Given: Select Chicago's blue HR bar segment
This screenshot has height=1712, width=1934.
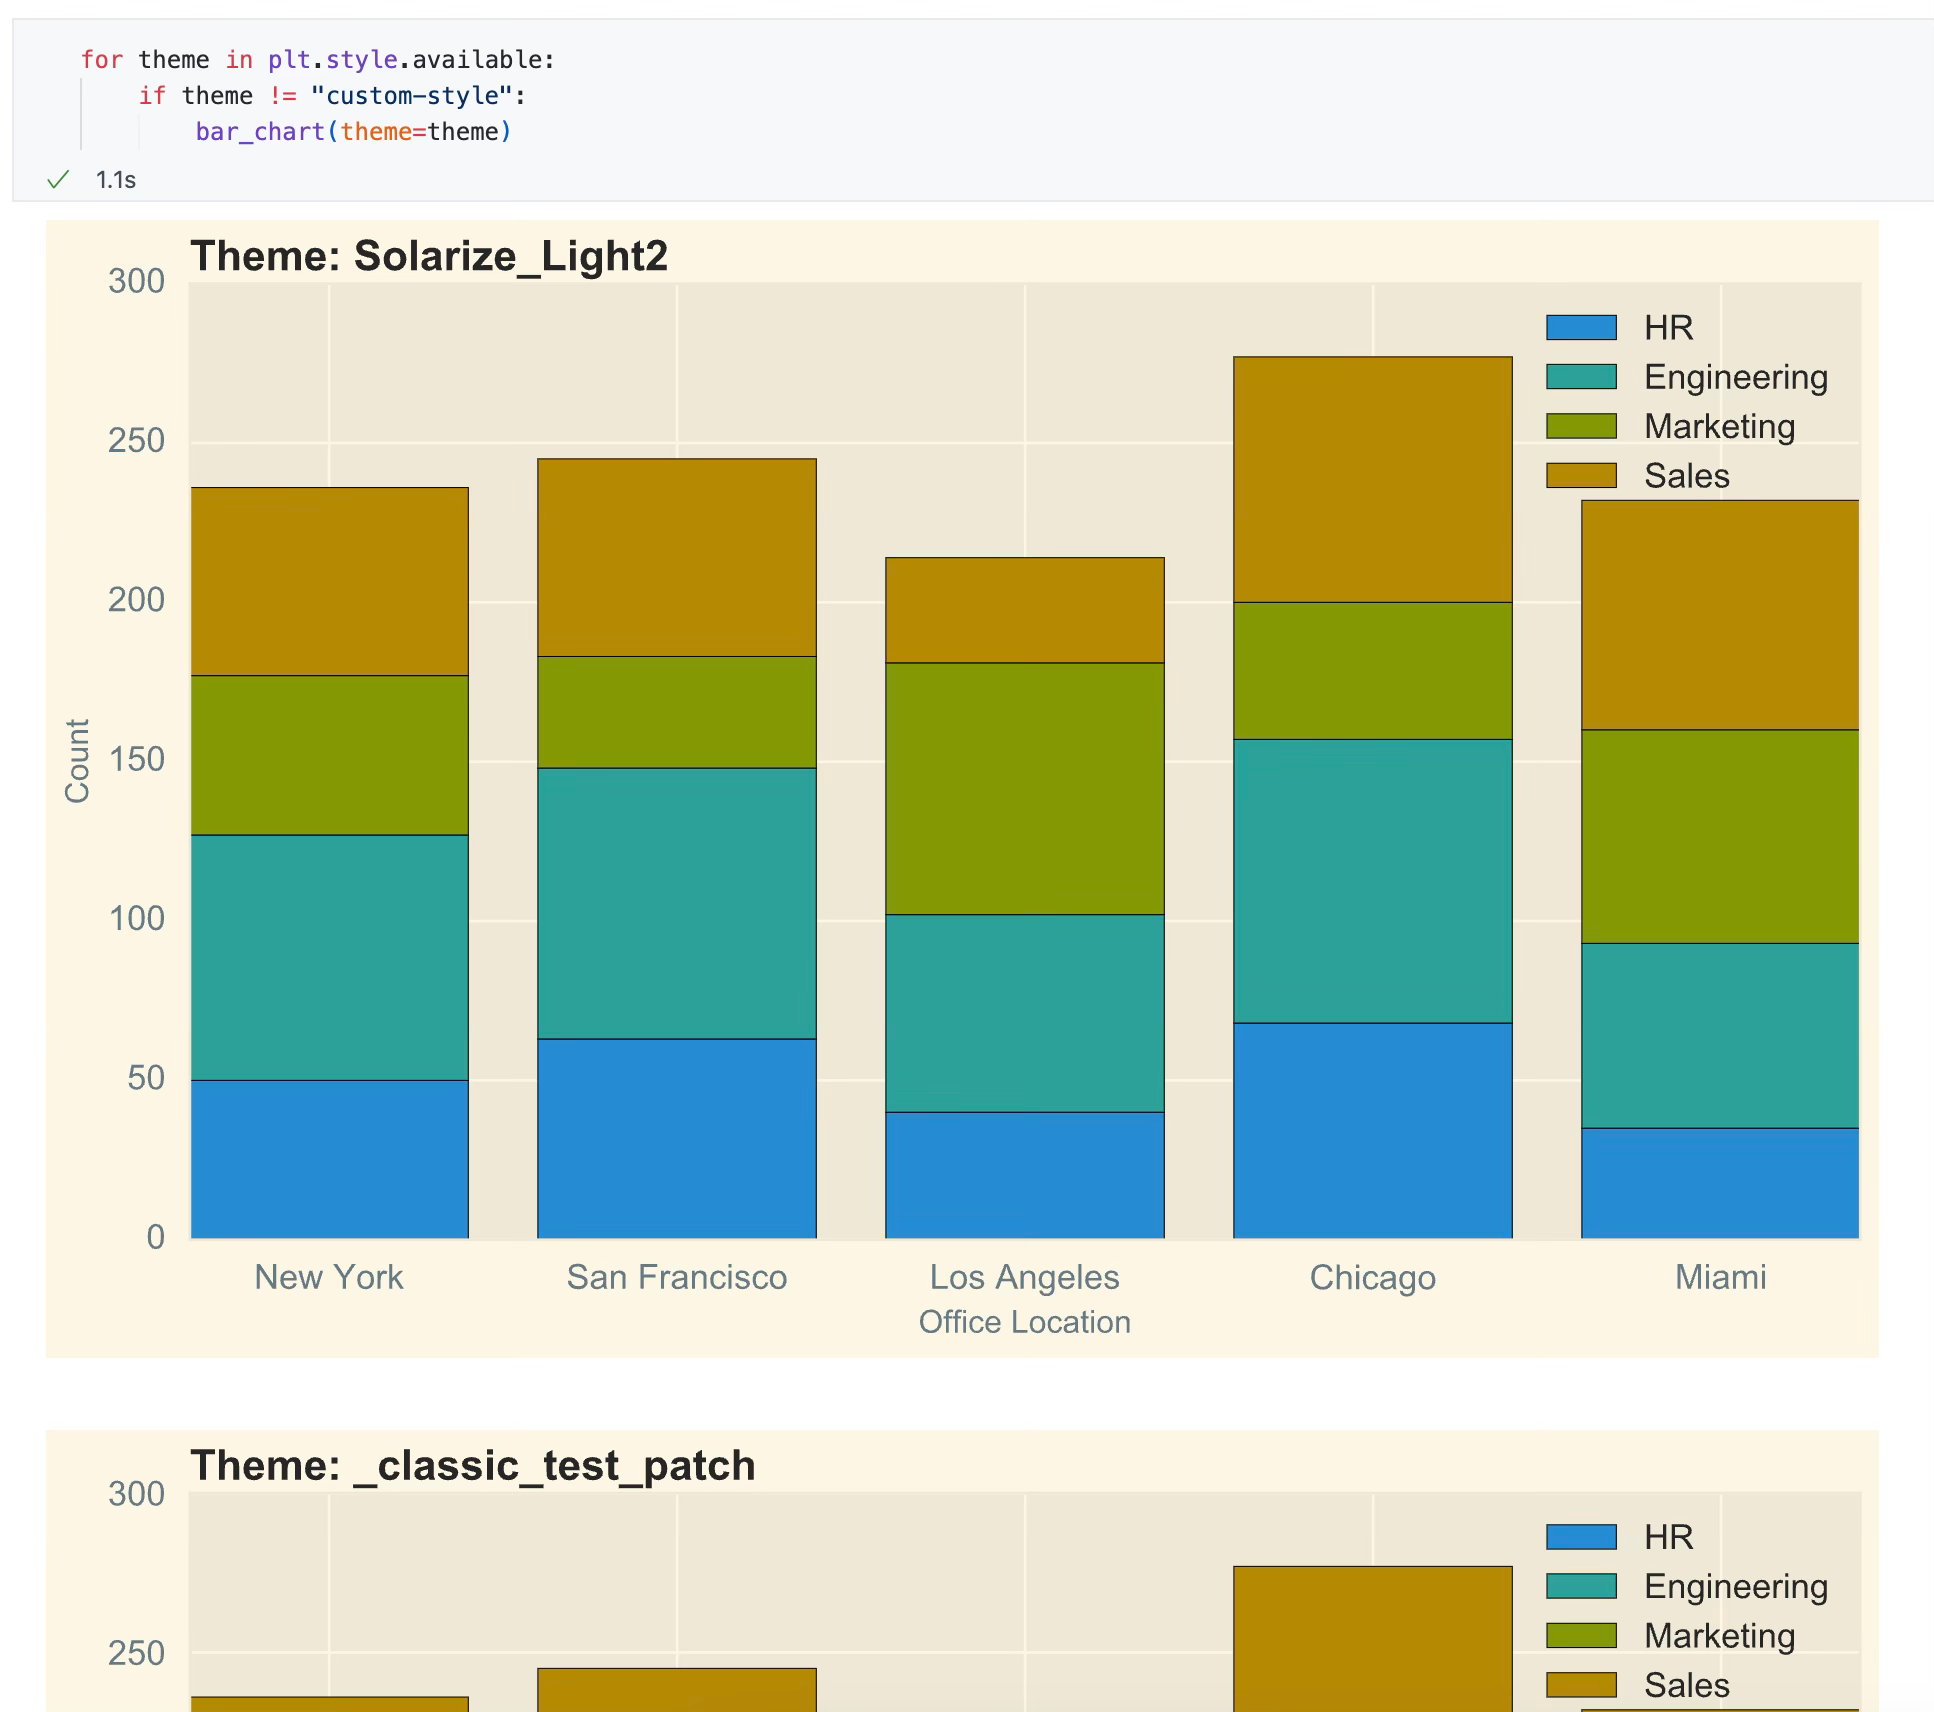Looking at the screenshot, I should [1372, 1130].
